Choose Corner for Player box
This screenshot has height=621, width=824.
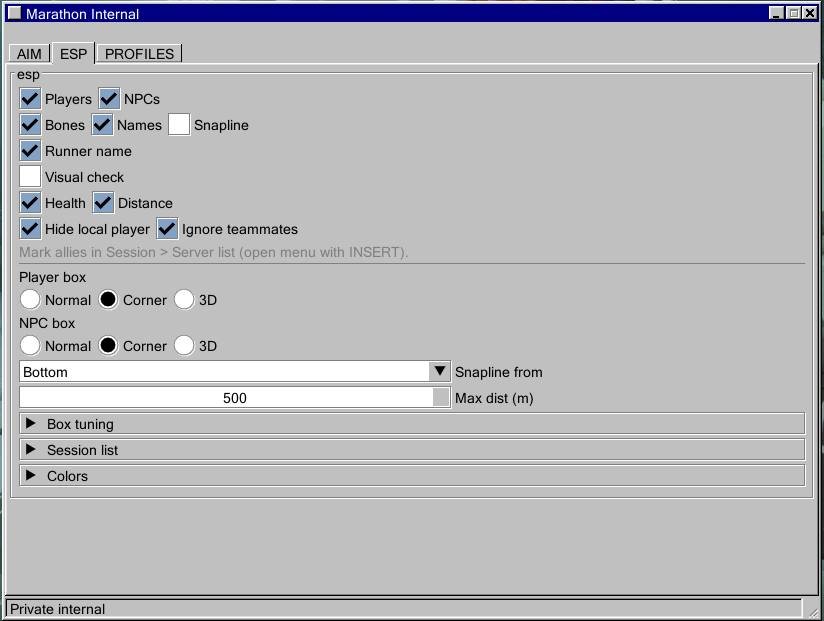pos(108,299)
